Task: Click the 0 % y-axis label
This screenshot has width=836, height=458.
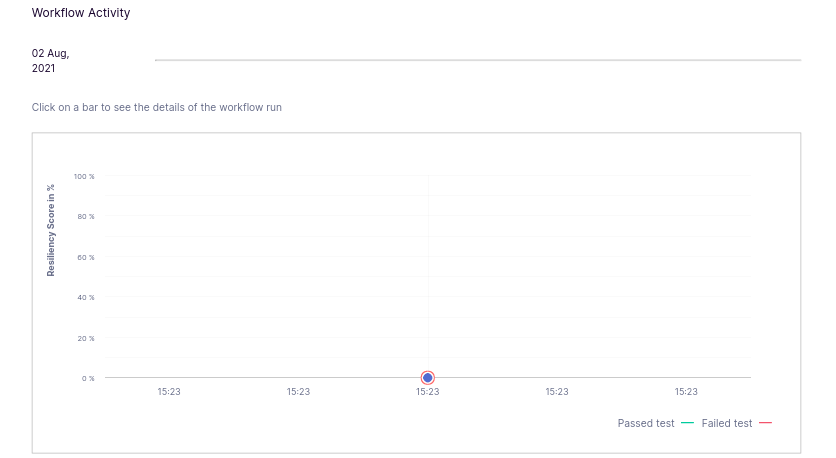Action: tap(87, 378)
